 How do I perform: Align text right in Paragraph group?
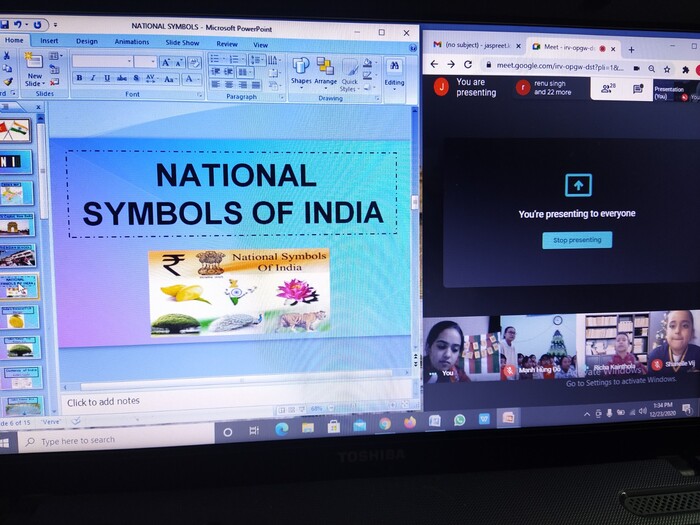point(242,84)
